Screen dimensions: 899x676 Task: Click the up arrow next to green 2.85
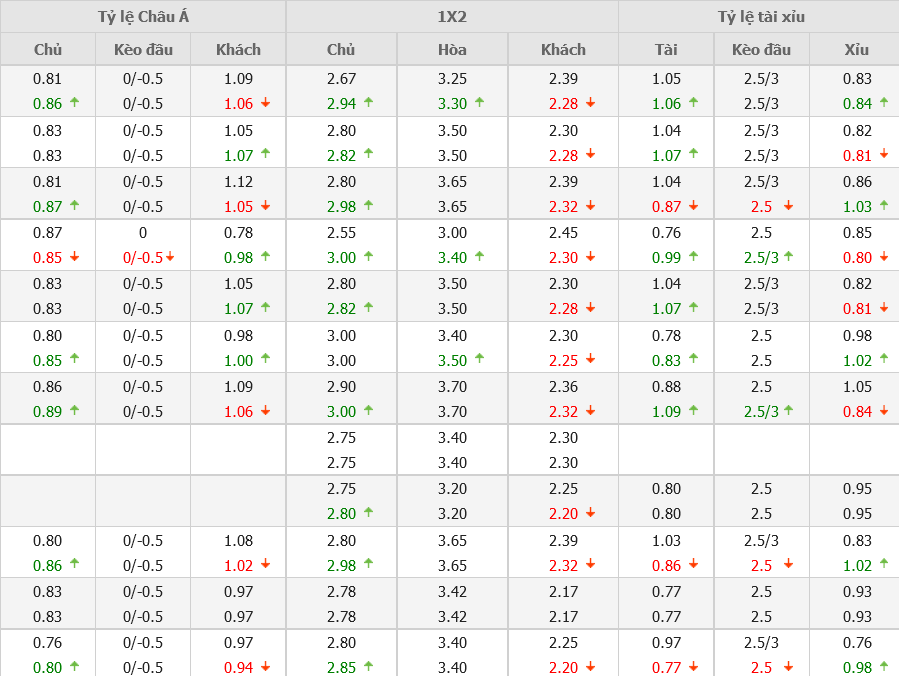click(368, 666)
